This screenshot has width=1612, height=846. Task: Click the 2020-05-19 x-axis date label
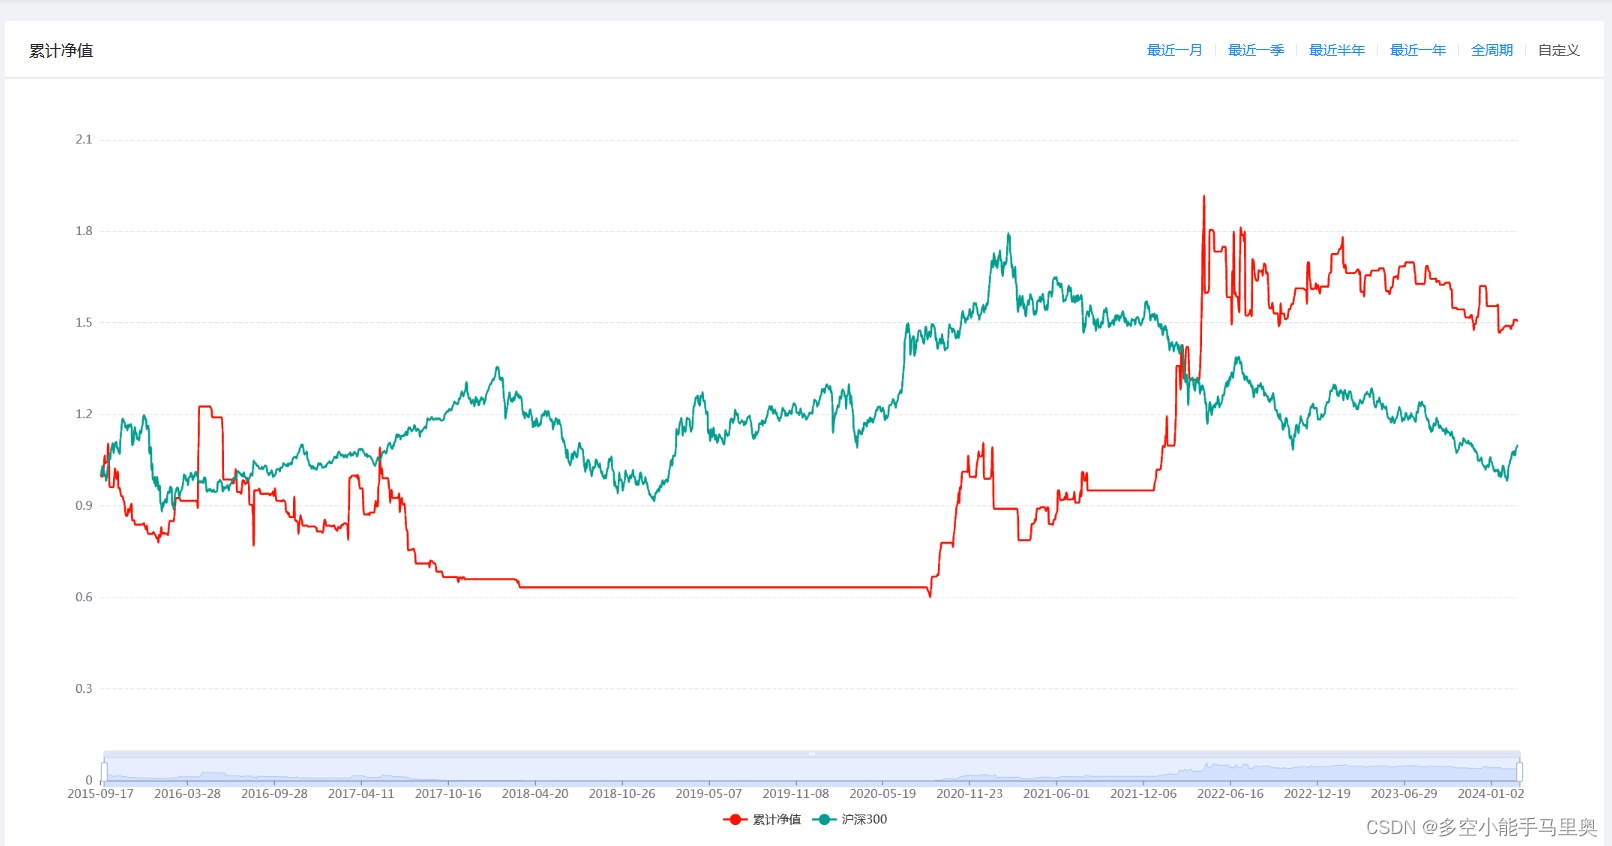883,793
